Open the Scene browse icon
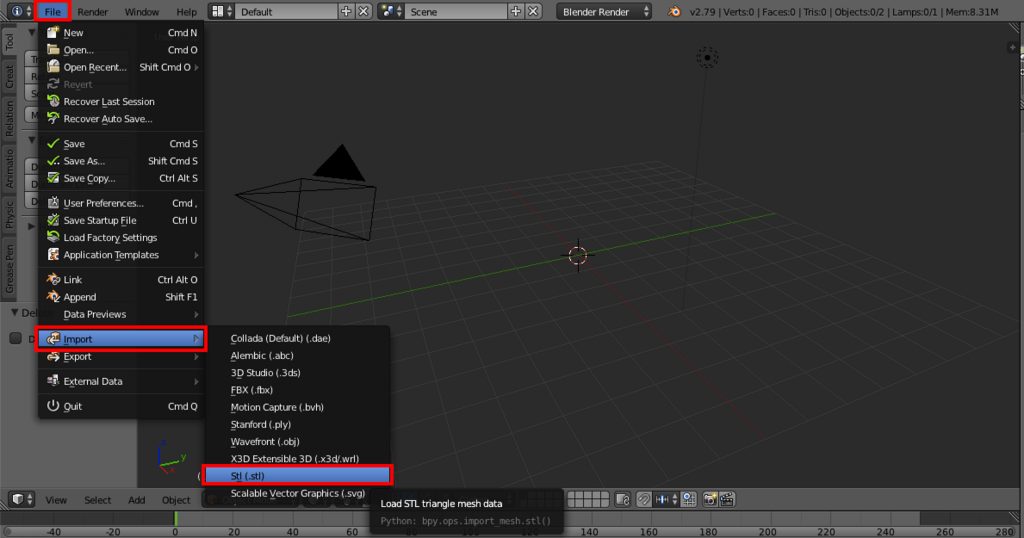This screenshot has height=538, width=1024. click(391, 11)
